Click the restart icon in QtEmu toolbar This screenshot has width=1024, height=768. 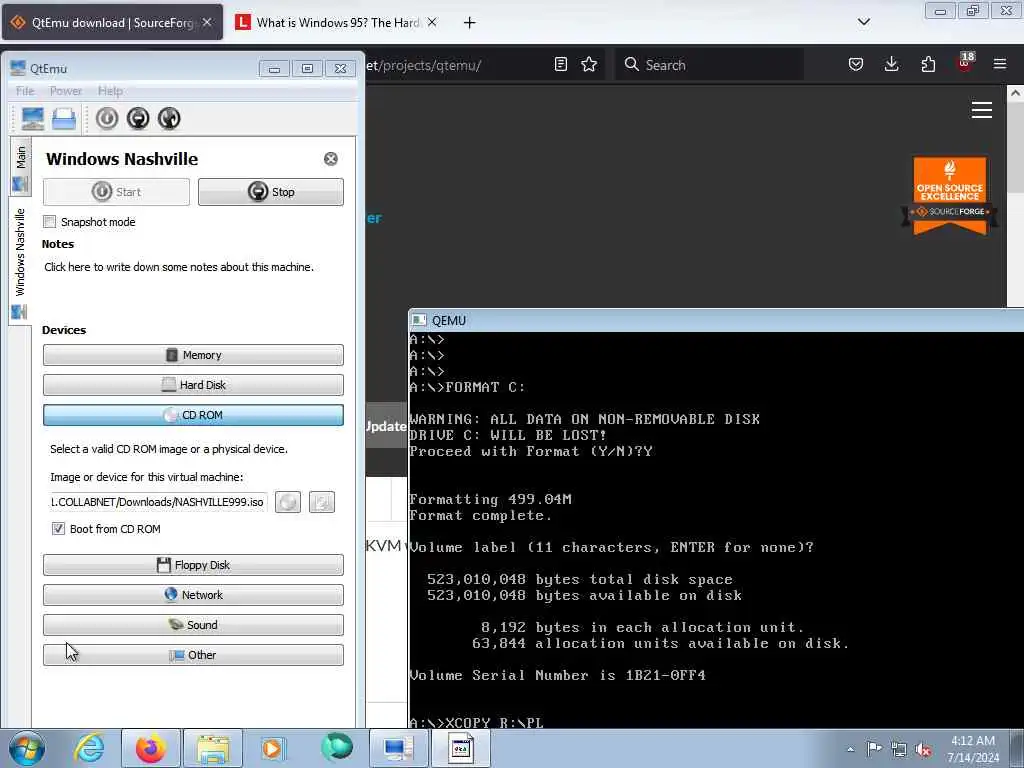coord(169,118)
